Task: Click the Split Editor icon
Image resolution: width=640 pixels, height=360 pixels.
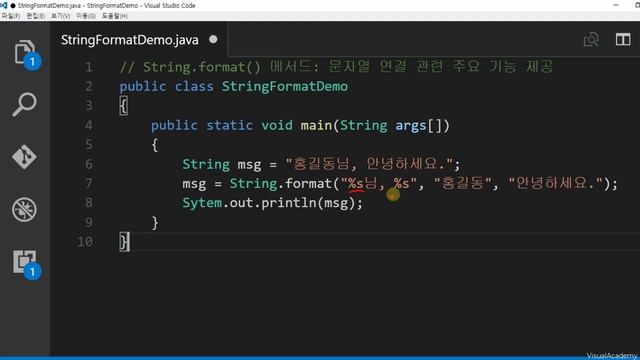Action: click(x=623, y=40)
